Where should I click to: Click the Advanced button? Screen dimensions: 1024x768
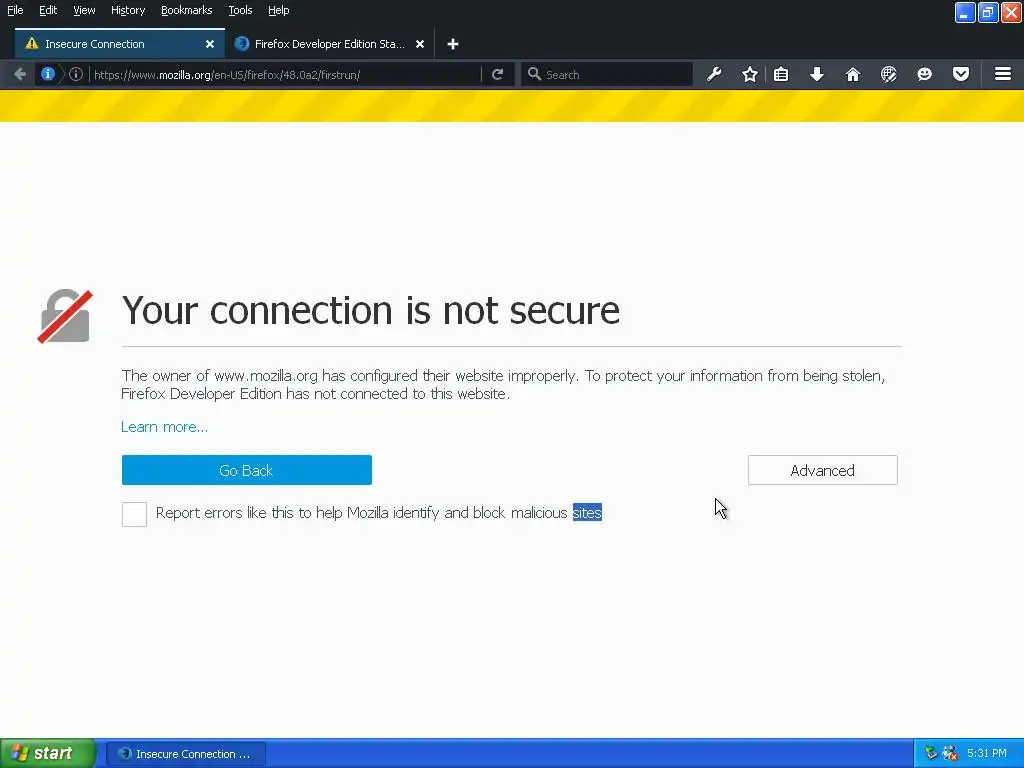(823, 470)
